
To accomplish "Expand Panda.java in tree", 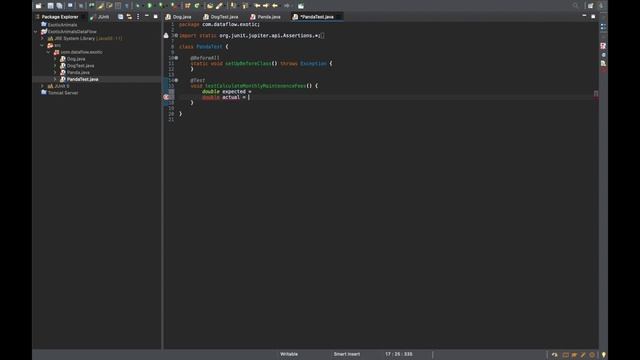I will [55, 72].
